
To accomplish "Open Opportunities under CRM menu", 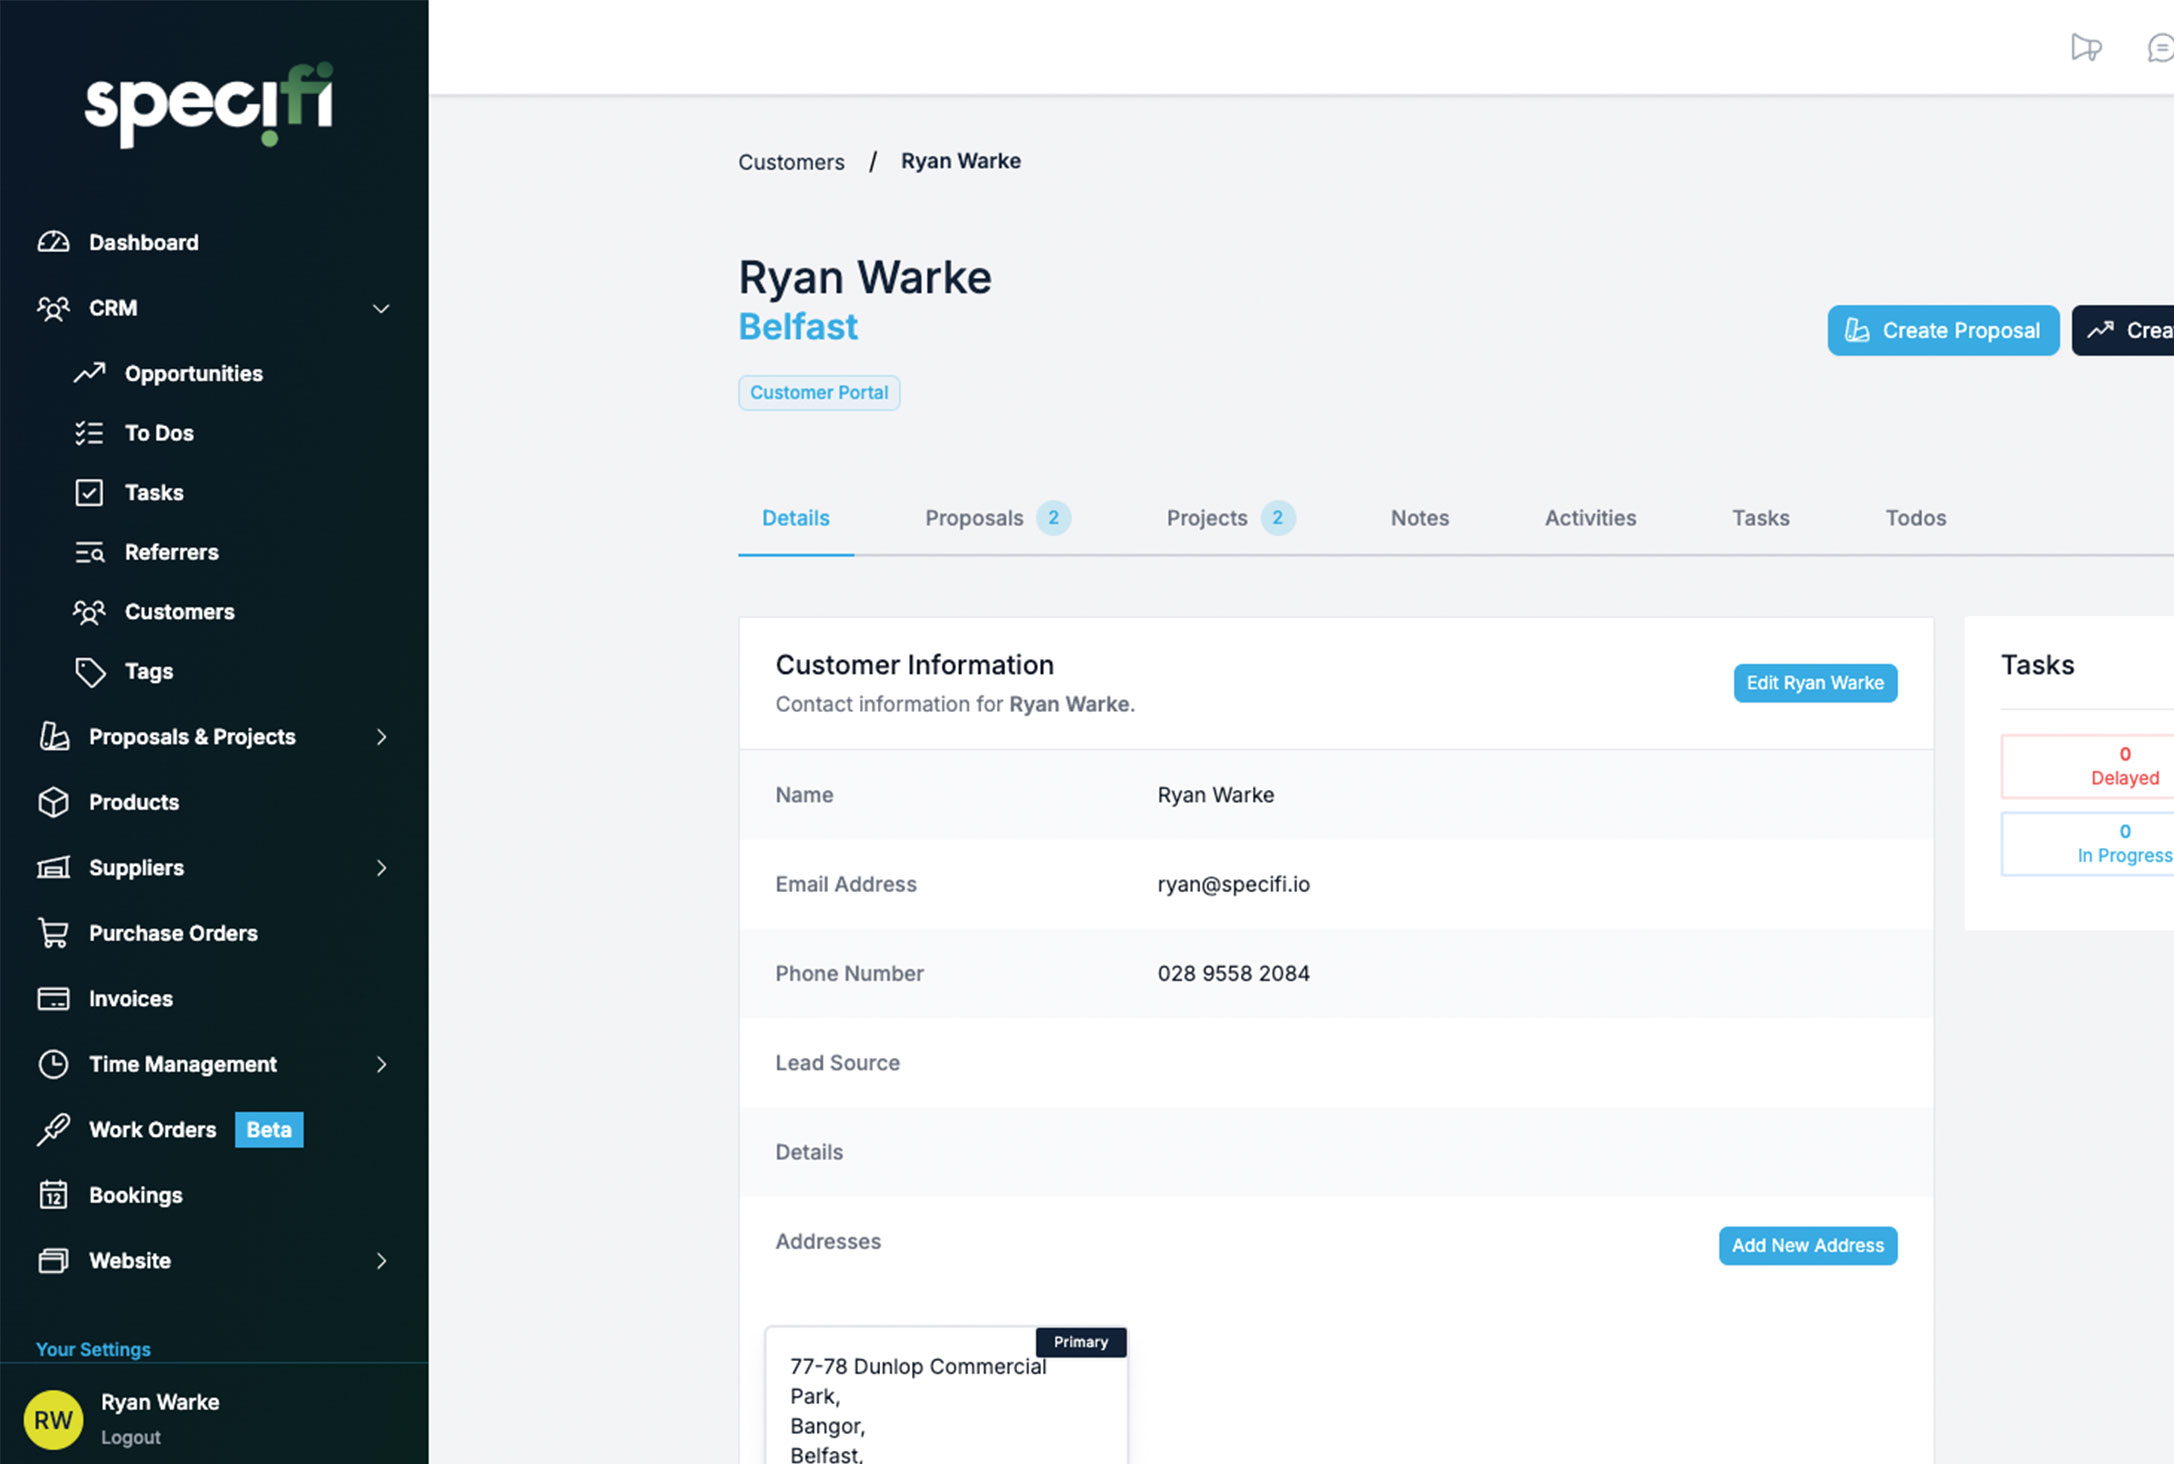I will [x=193, y=373].
